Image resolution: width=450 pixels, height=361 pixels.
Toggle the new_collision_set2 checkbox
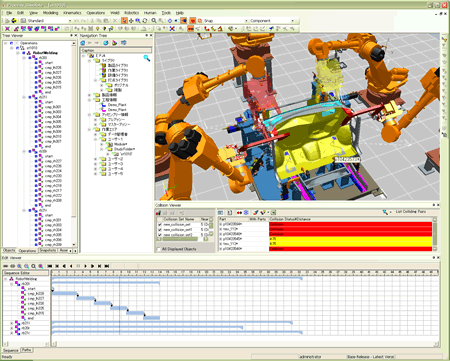click(160, 235)
